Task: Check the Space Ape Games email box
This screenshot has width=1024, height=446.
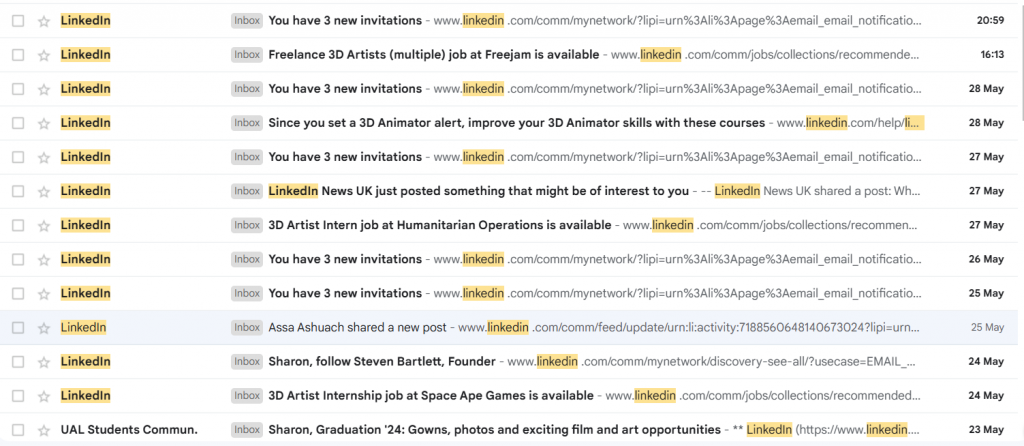Action: tap(18, 396)
